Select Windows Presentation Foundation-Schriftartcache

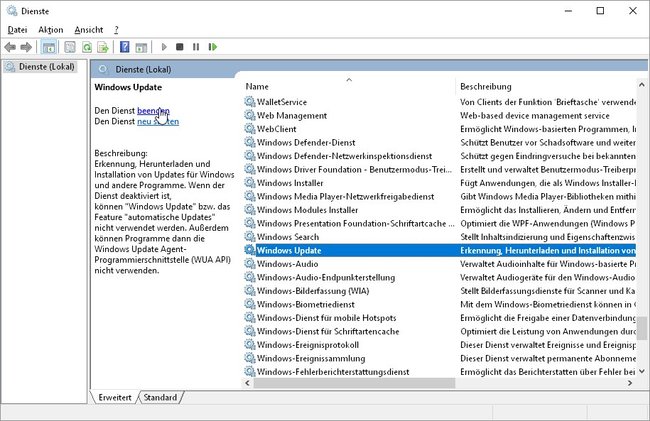point(439,223)
